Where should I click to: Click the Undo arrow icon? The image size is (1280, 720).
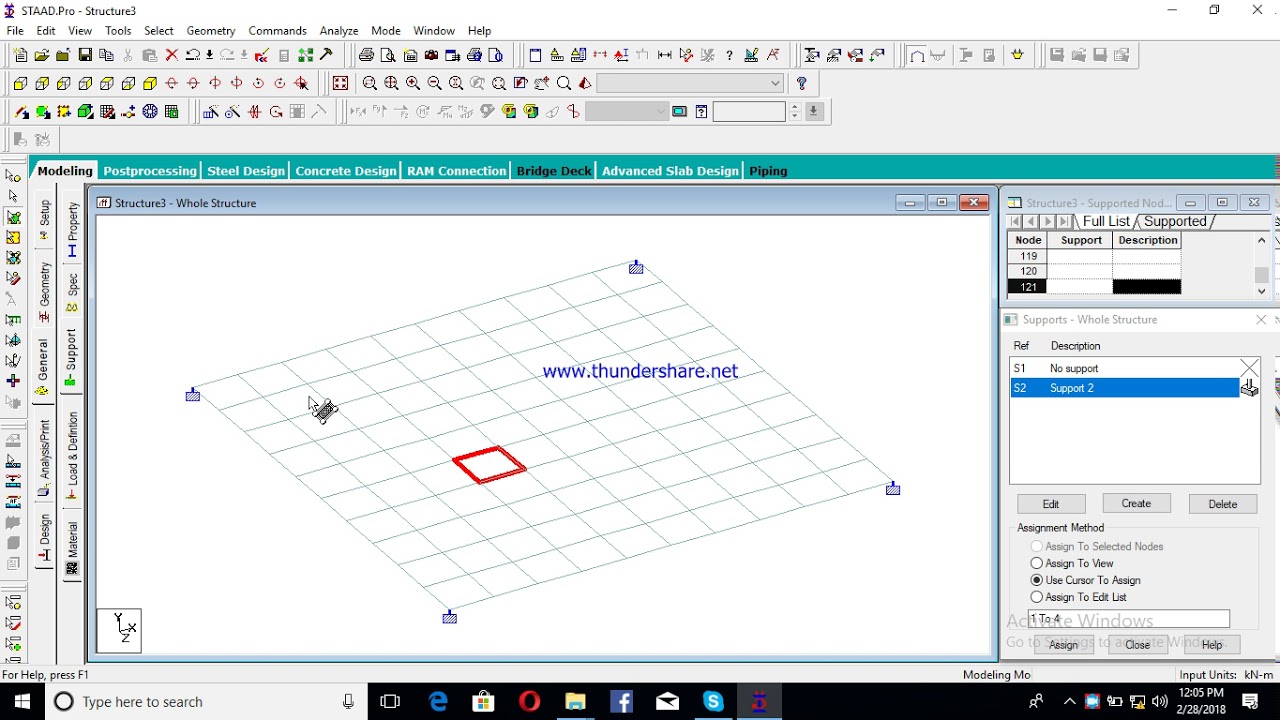pos(193,56)
